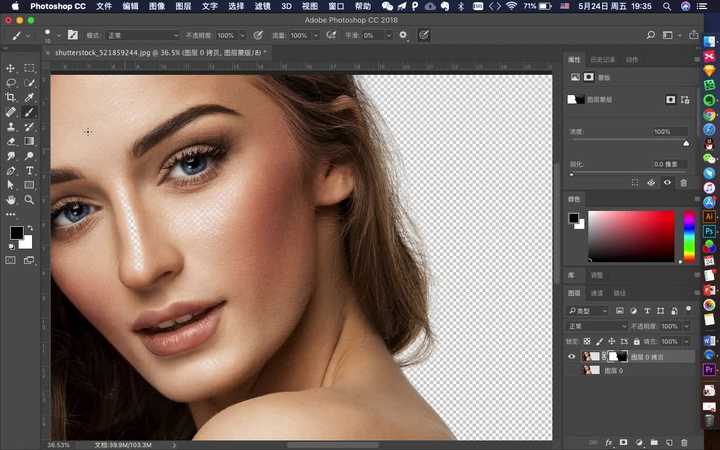Open the 图像 menu
Image resolution: width=720 pixels, height=450 pixels.
[x=157, y=6]
